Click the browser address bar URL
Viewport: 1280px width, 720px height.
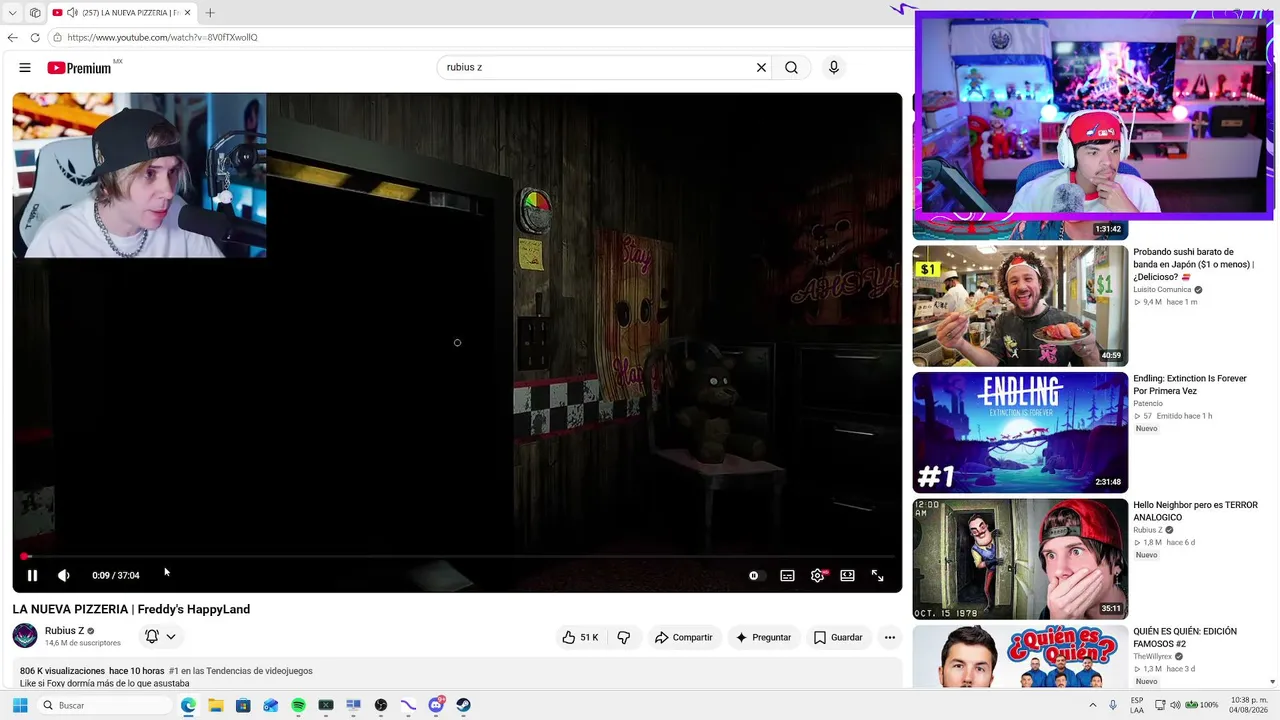coord(163,37)
